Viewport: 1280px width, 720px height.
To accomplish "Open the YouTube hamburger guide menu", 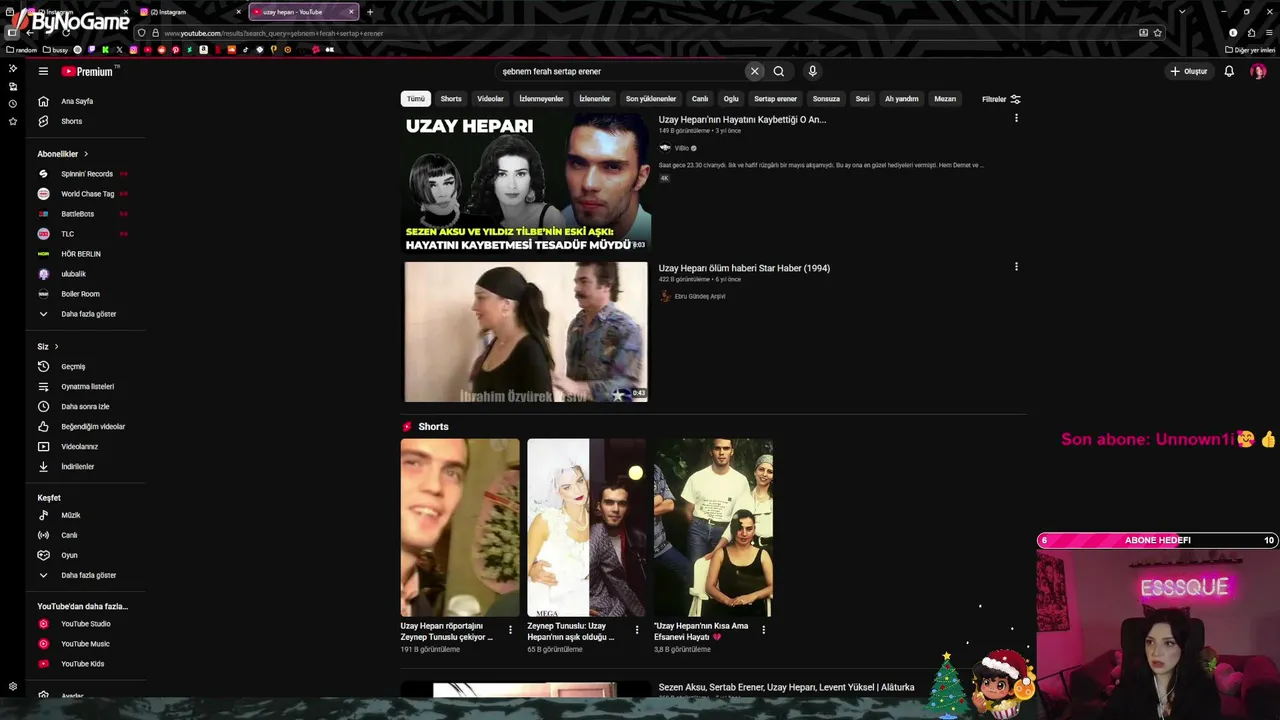I will click(x=43, y=71).
